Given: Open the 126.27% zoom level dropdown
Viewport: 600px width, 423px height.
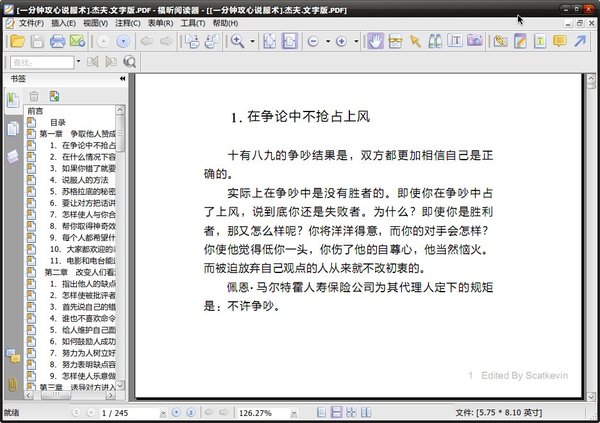Looking at the screenshot, I should 294,413.
